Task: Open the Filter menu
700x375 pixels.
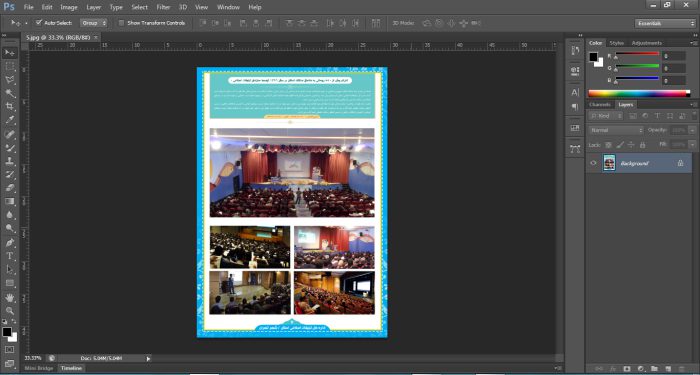Action: coord(163,7)
